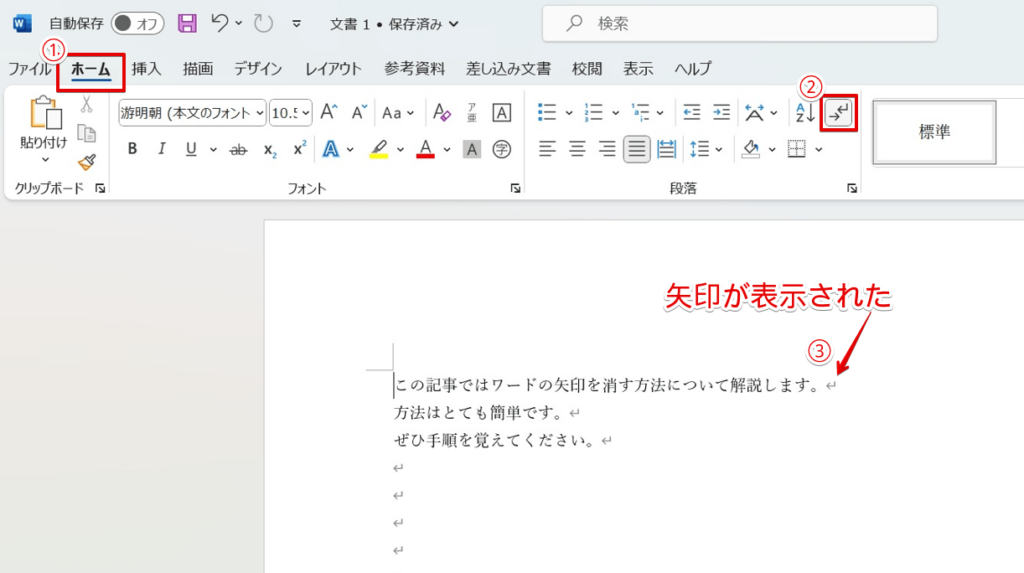
Task: Open the 差し込み文書 tab
Action: [508, 69]
